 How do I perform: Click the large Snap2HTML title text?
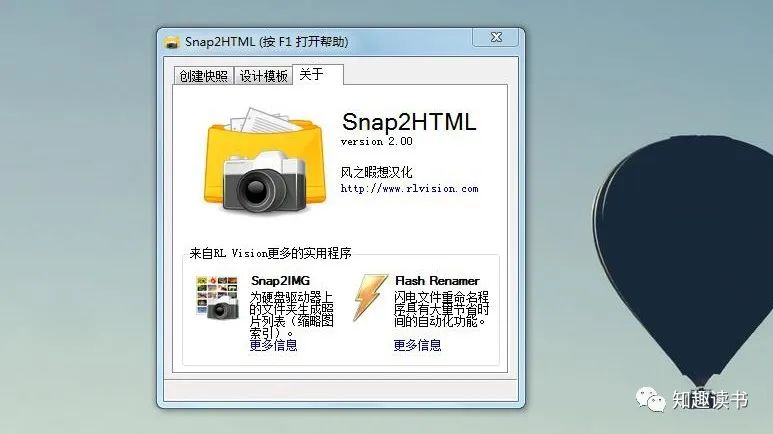click(409, 122)
